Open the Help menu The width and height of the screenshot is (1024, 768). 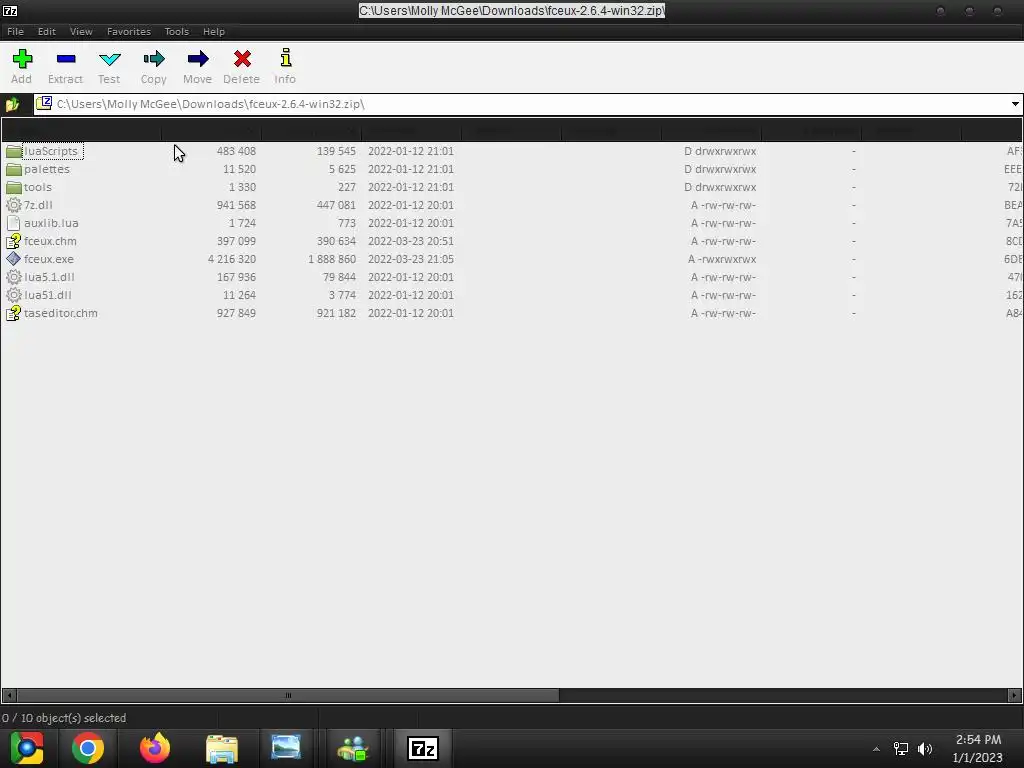click(x=214, y=31)
